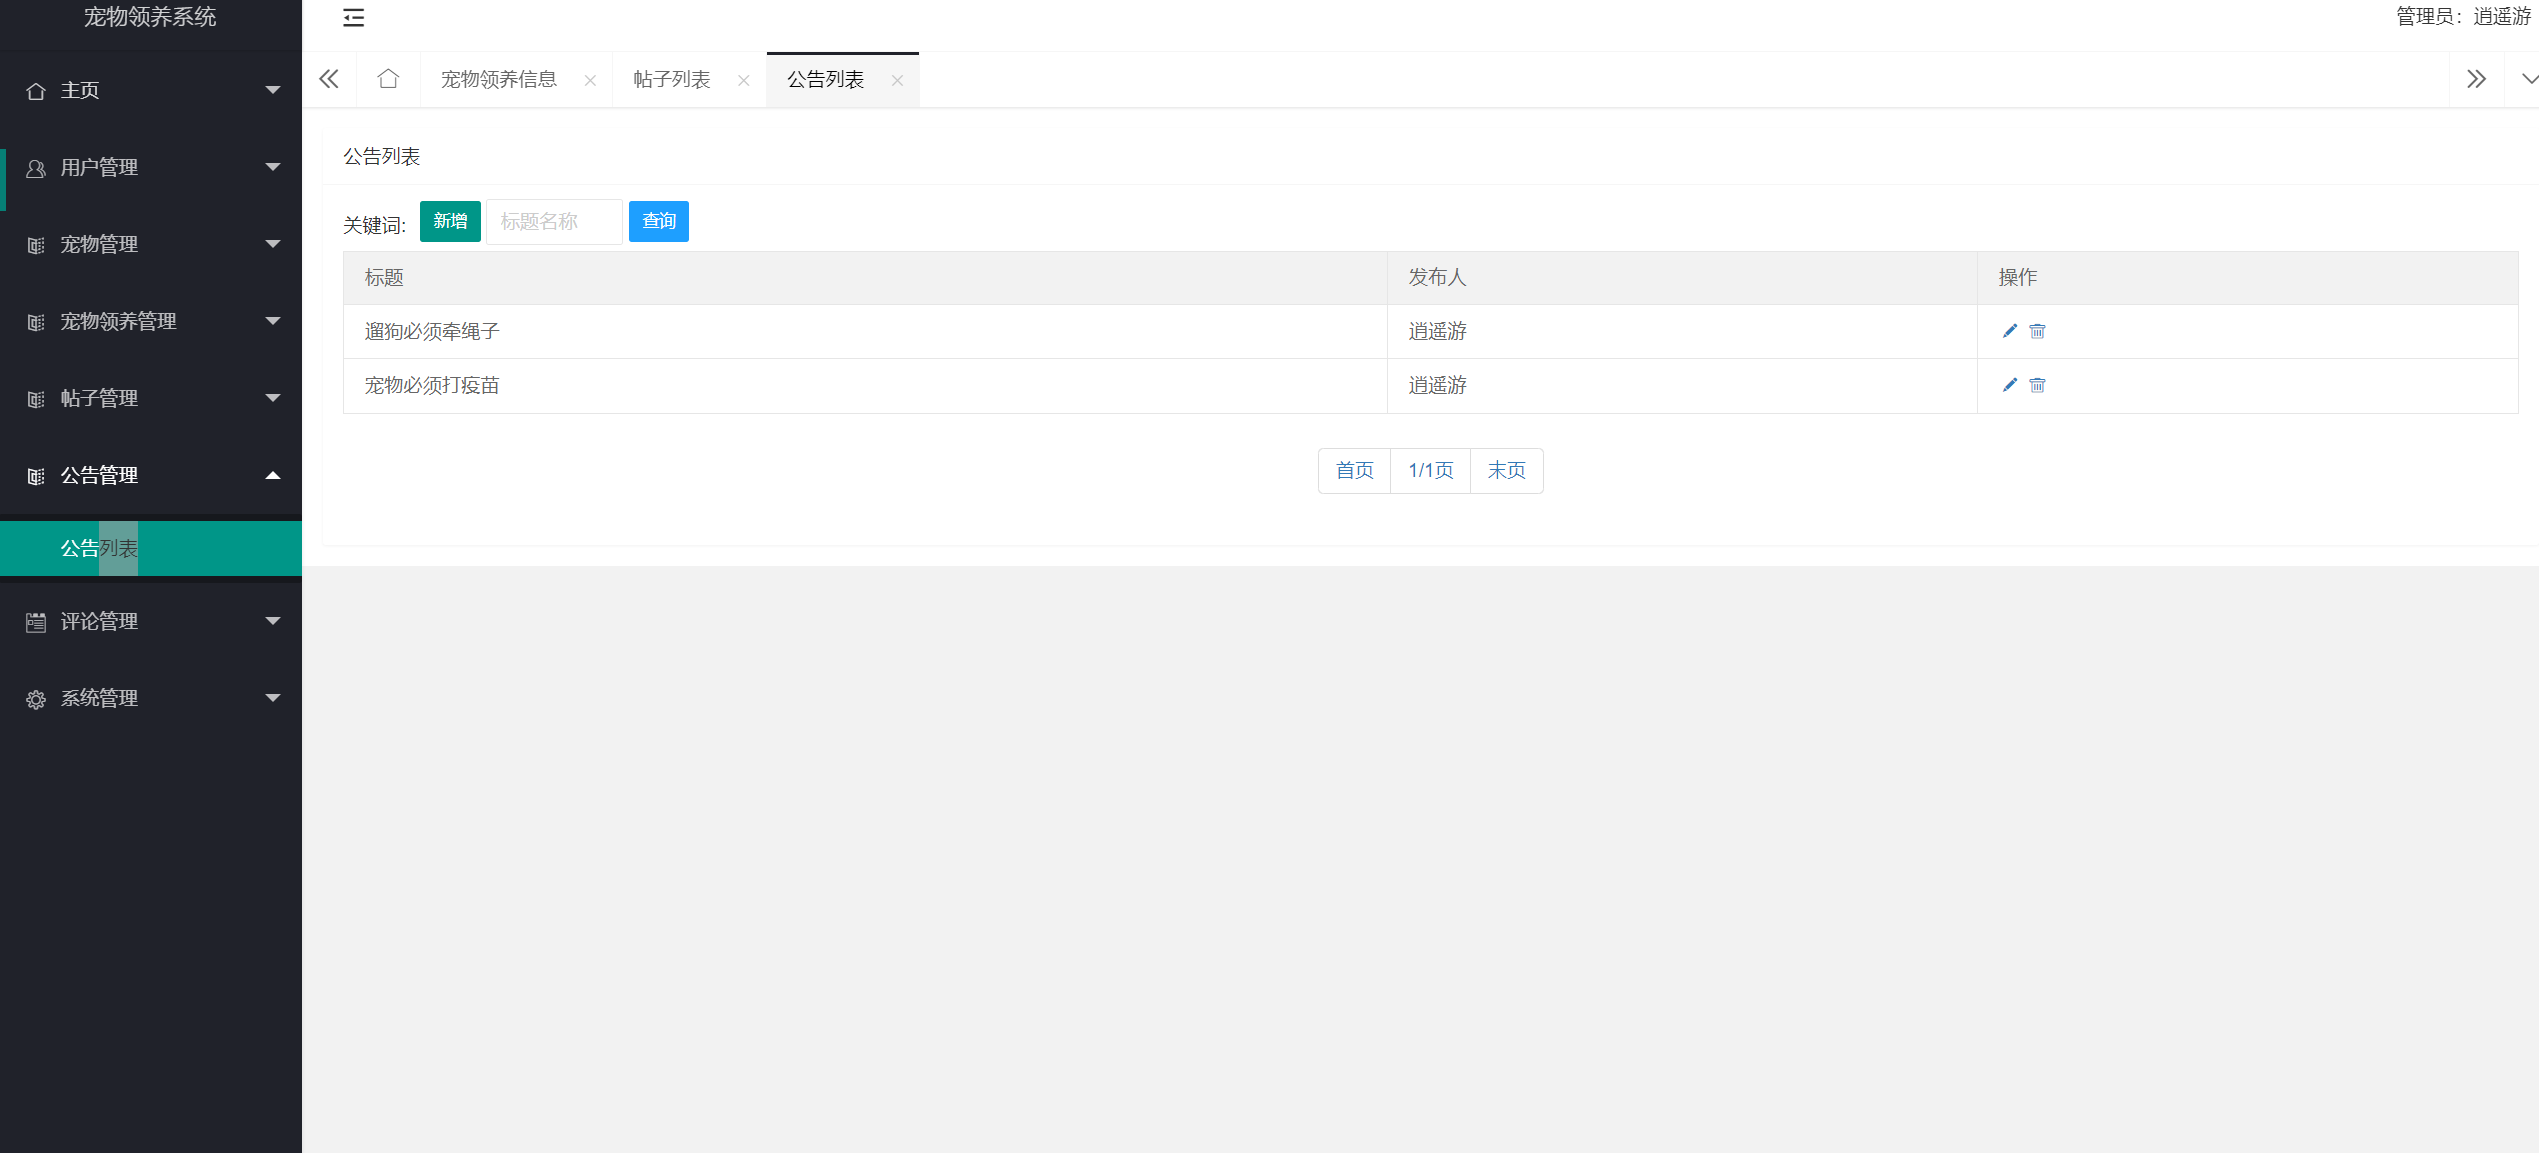Close the 宠物领养信息 tab
The height and width of the screenshot is (1153, 2539).
(590, 81)
